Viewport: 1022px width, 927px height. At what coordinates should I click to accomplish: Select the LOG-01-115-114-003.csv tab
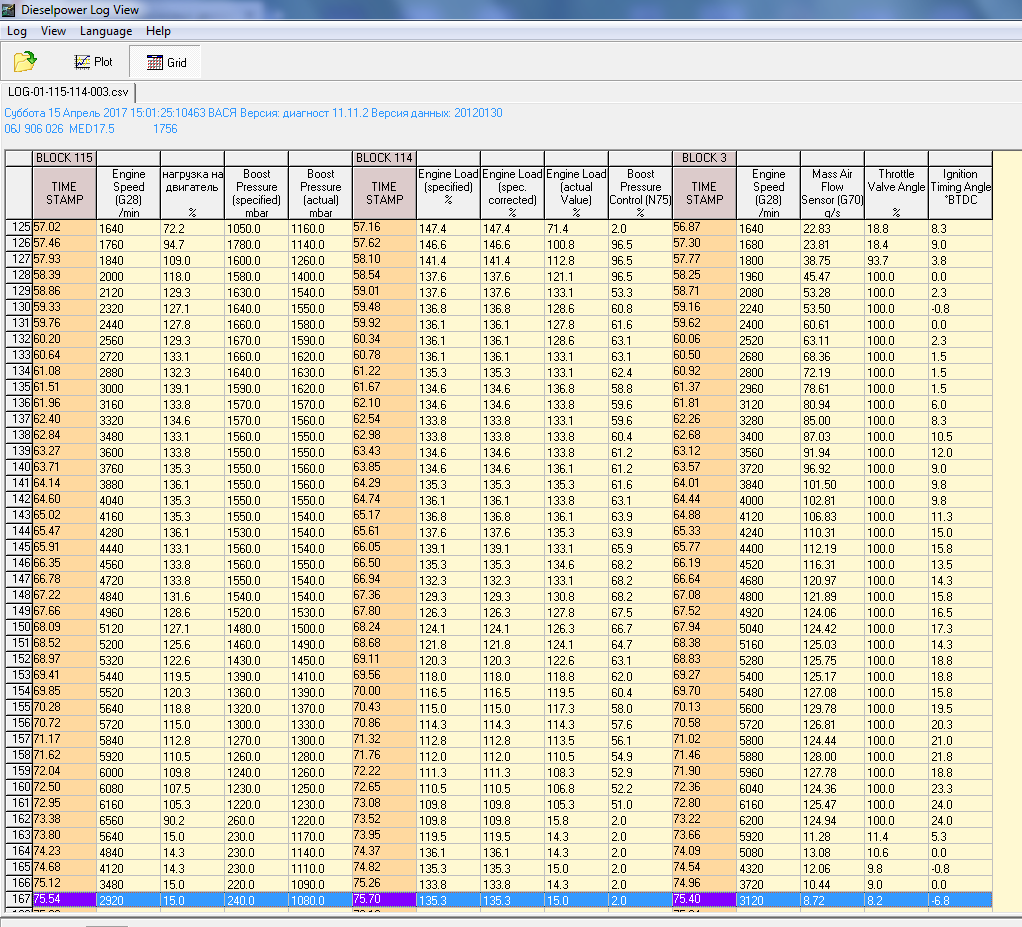(x=68, y=92)
